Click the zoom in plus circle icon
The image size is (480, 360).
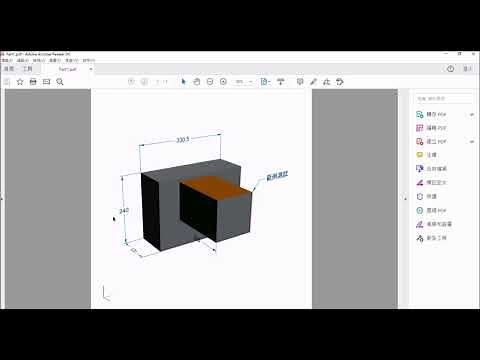[223, 82]
